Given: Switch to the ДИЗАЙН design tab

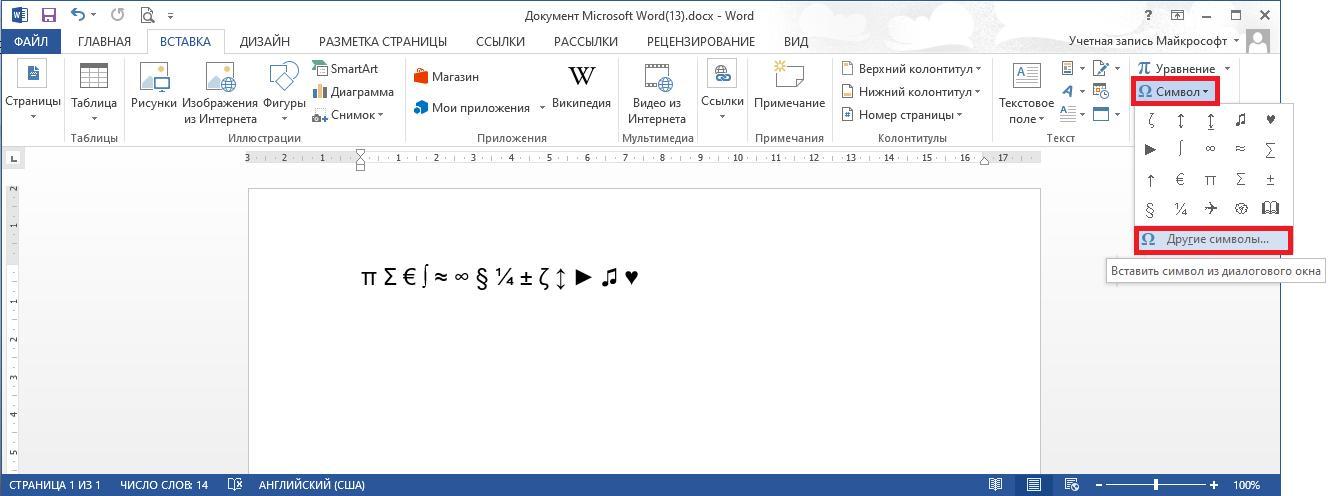Looking at the screenshot, I should click(x=265, y=41).
